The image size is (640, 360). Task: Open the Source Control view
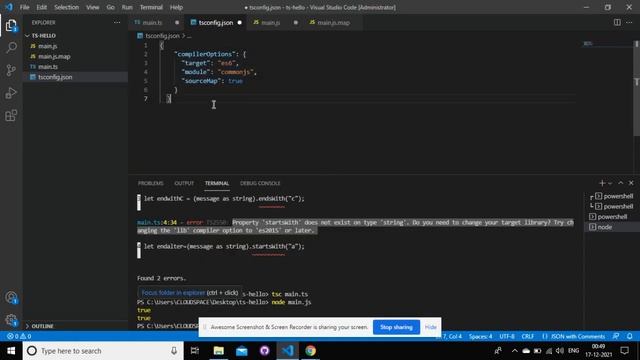[11, 70]
